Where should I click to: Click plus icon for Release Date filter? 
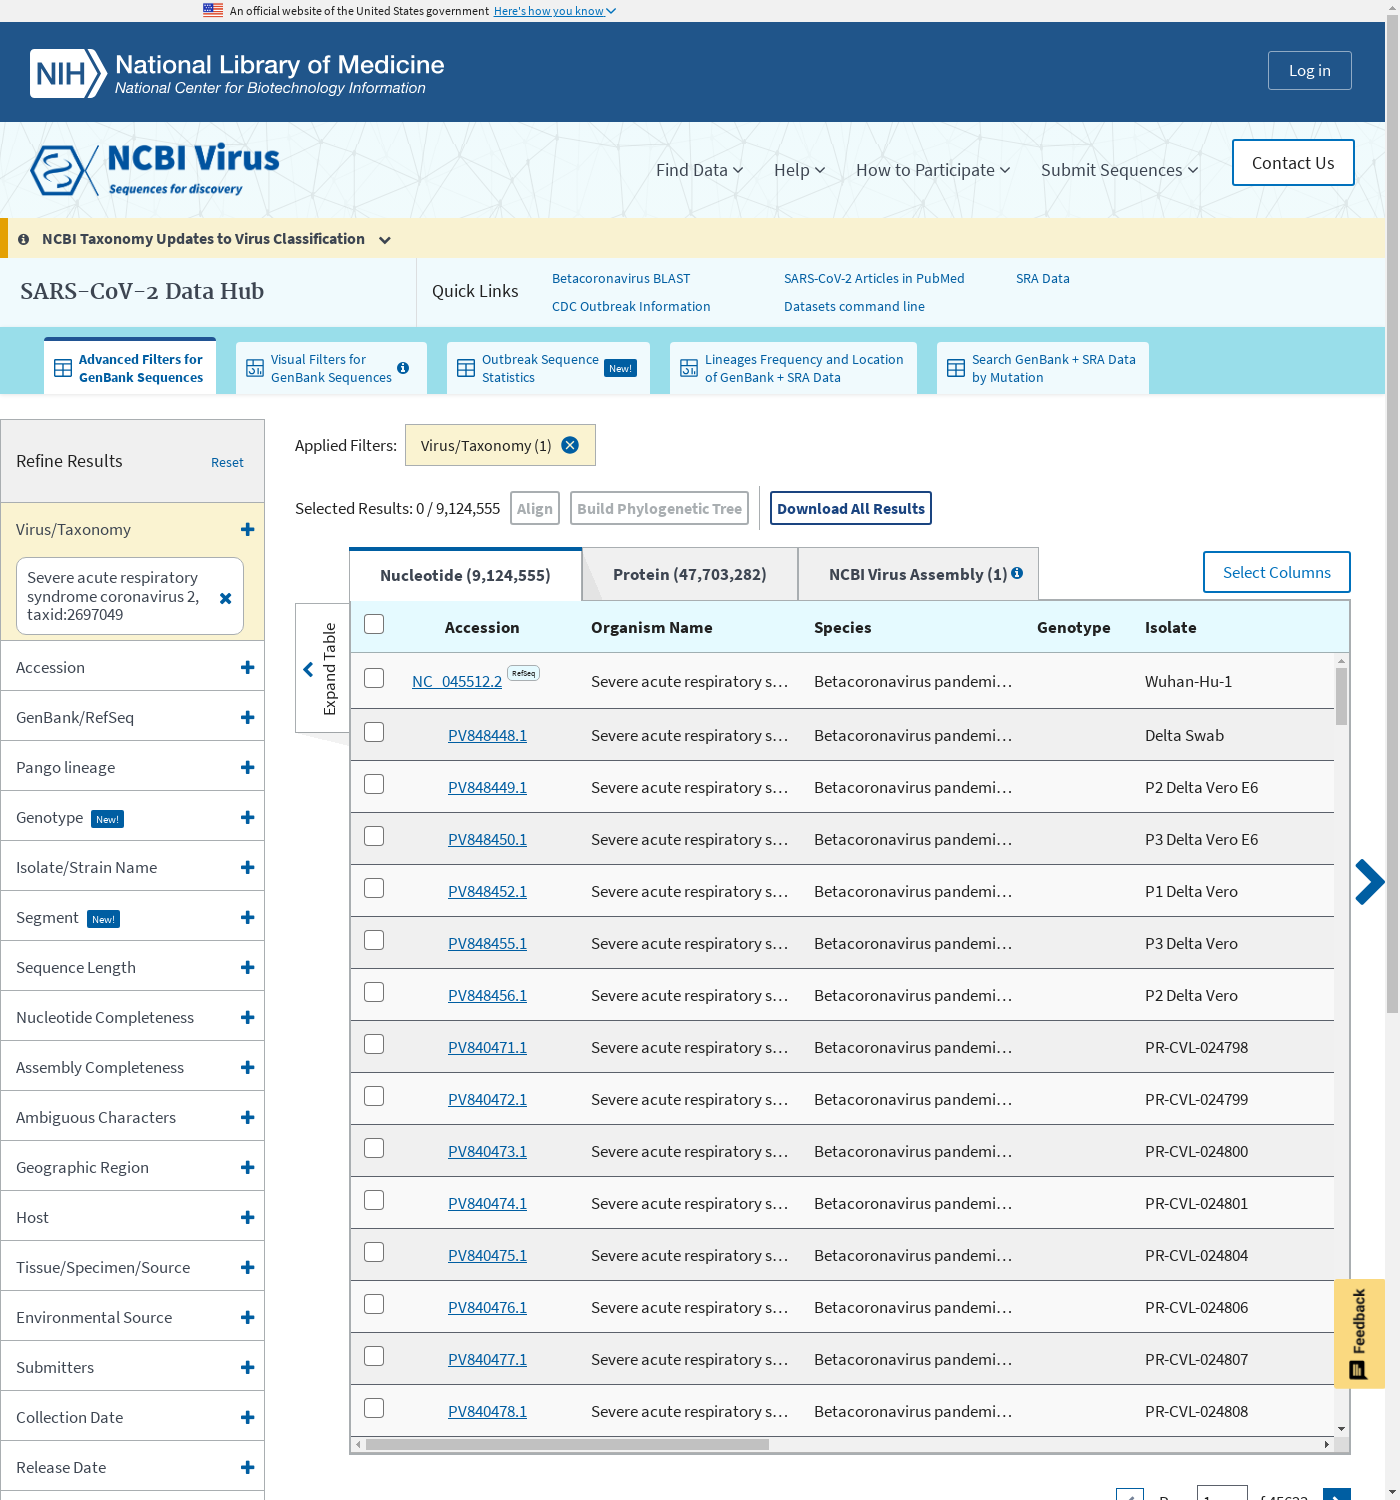[247, 1467]
